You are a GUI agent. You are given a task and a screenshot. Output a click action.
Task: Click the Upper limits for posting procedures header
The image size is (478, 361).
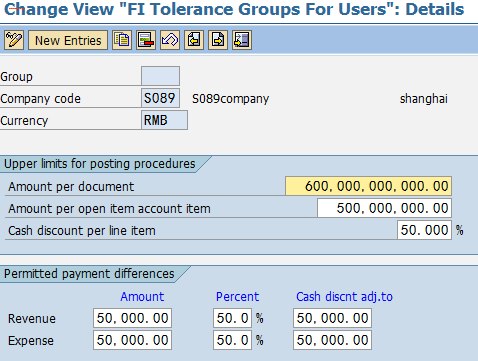coord(99,164)
